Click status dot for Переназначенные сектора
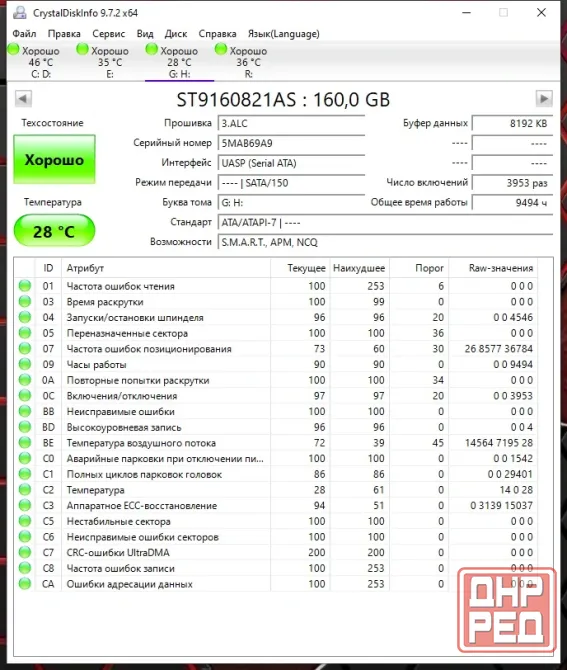The image size is (567, 670). pos(25,332)
